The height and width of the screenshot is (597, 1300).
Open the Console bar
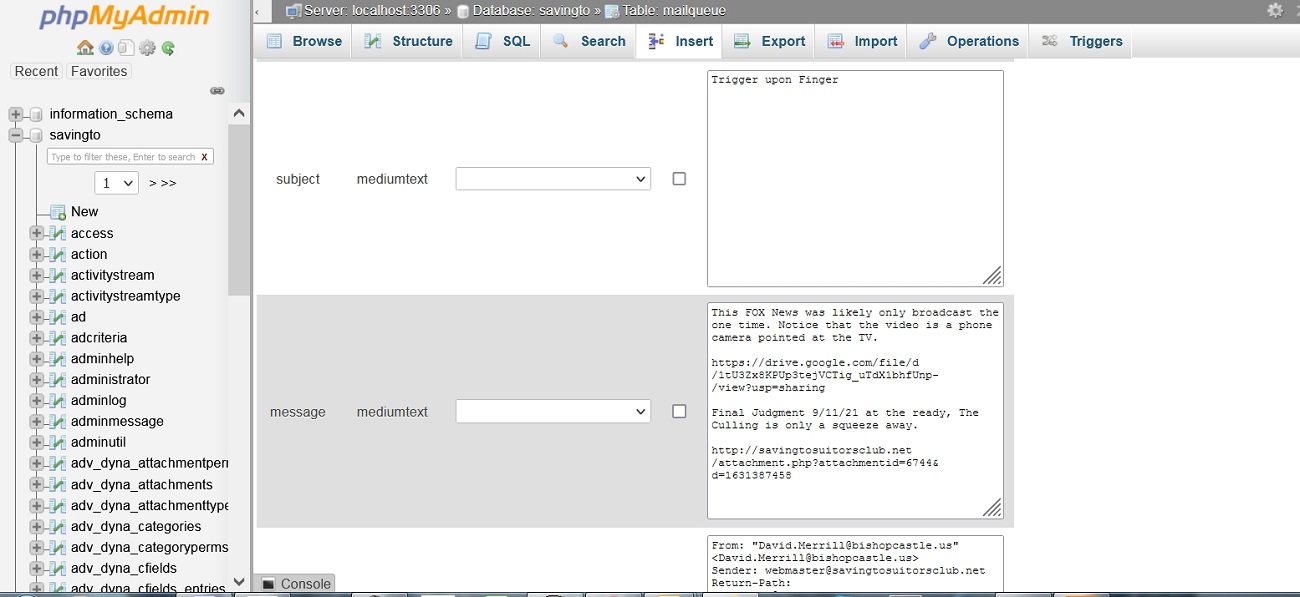tap(295, 584)
